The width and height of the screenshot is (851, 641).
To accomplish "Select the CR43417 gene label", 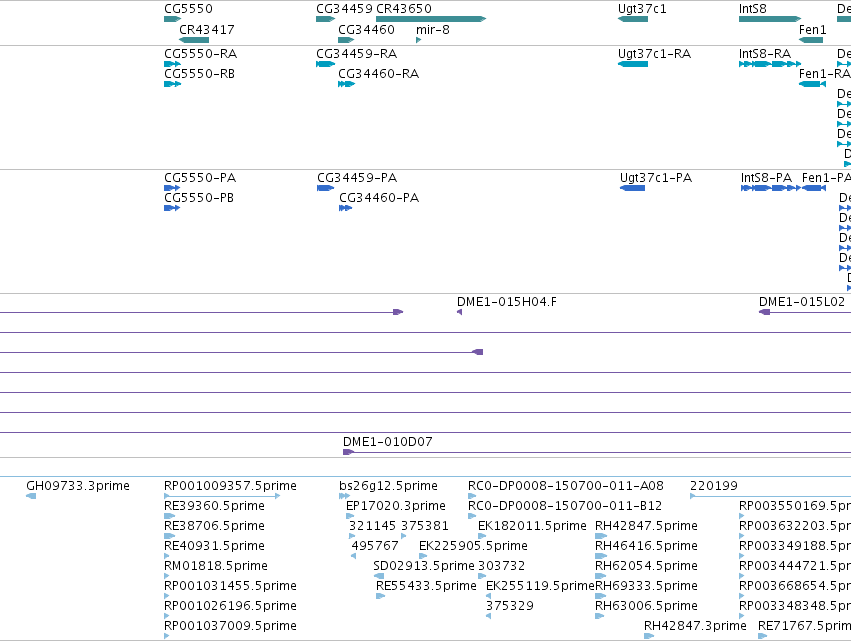I will click(207, 29).
